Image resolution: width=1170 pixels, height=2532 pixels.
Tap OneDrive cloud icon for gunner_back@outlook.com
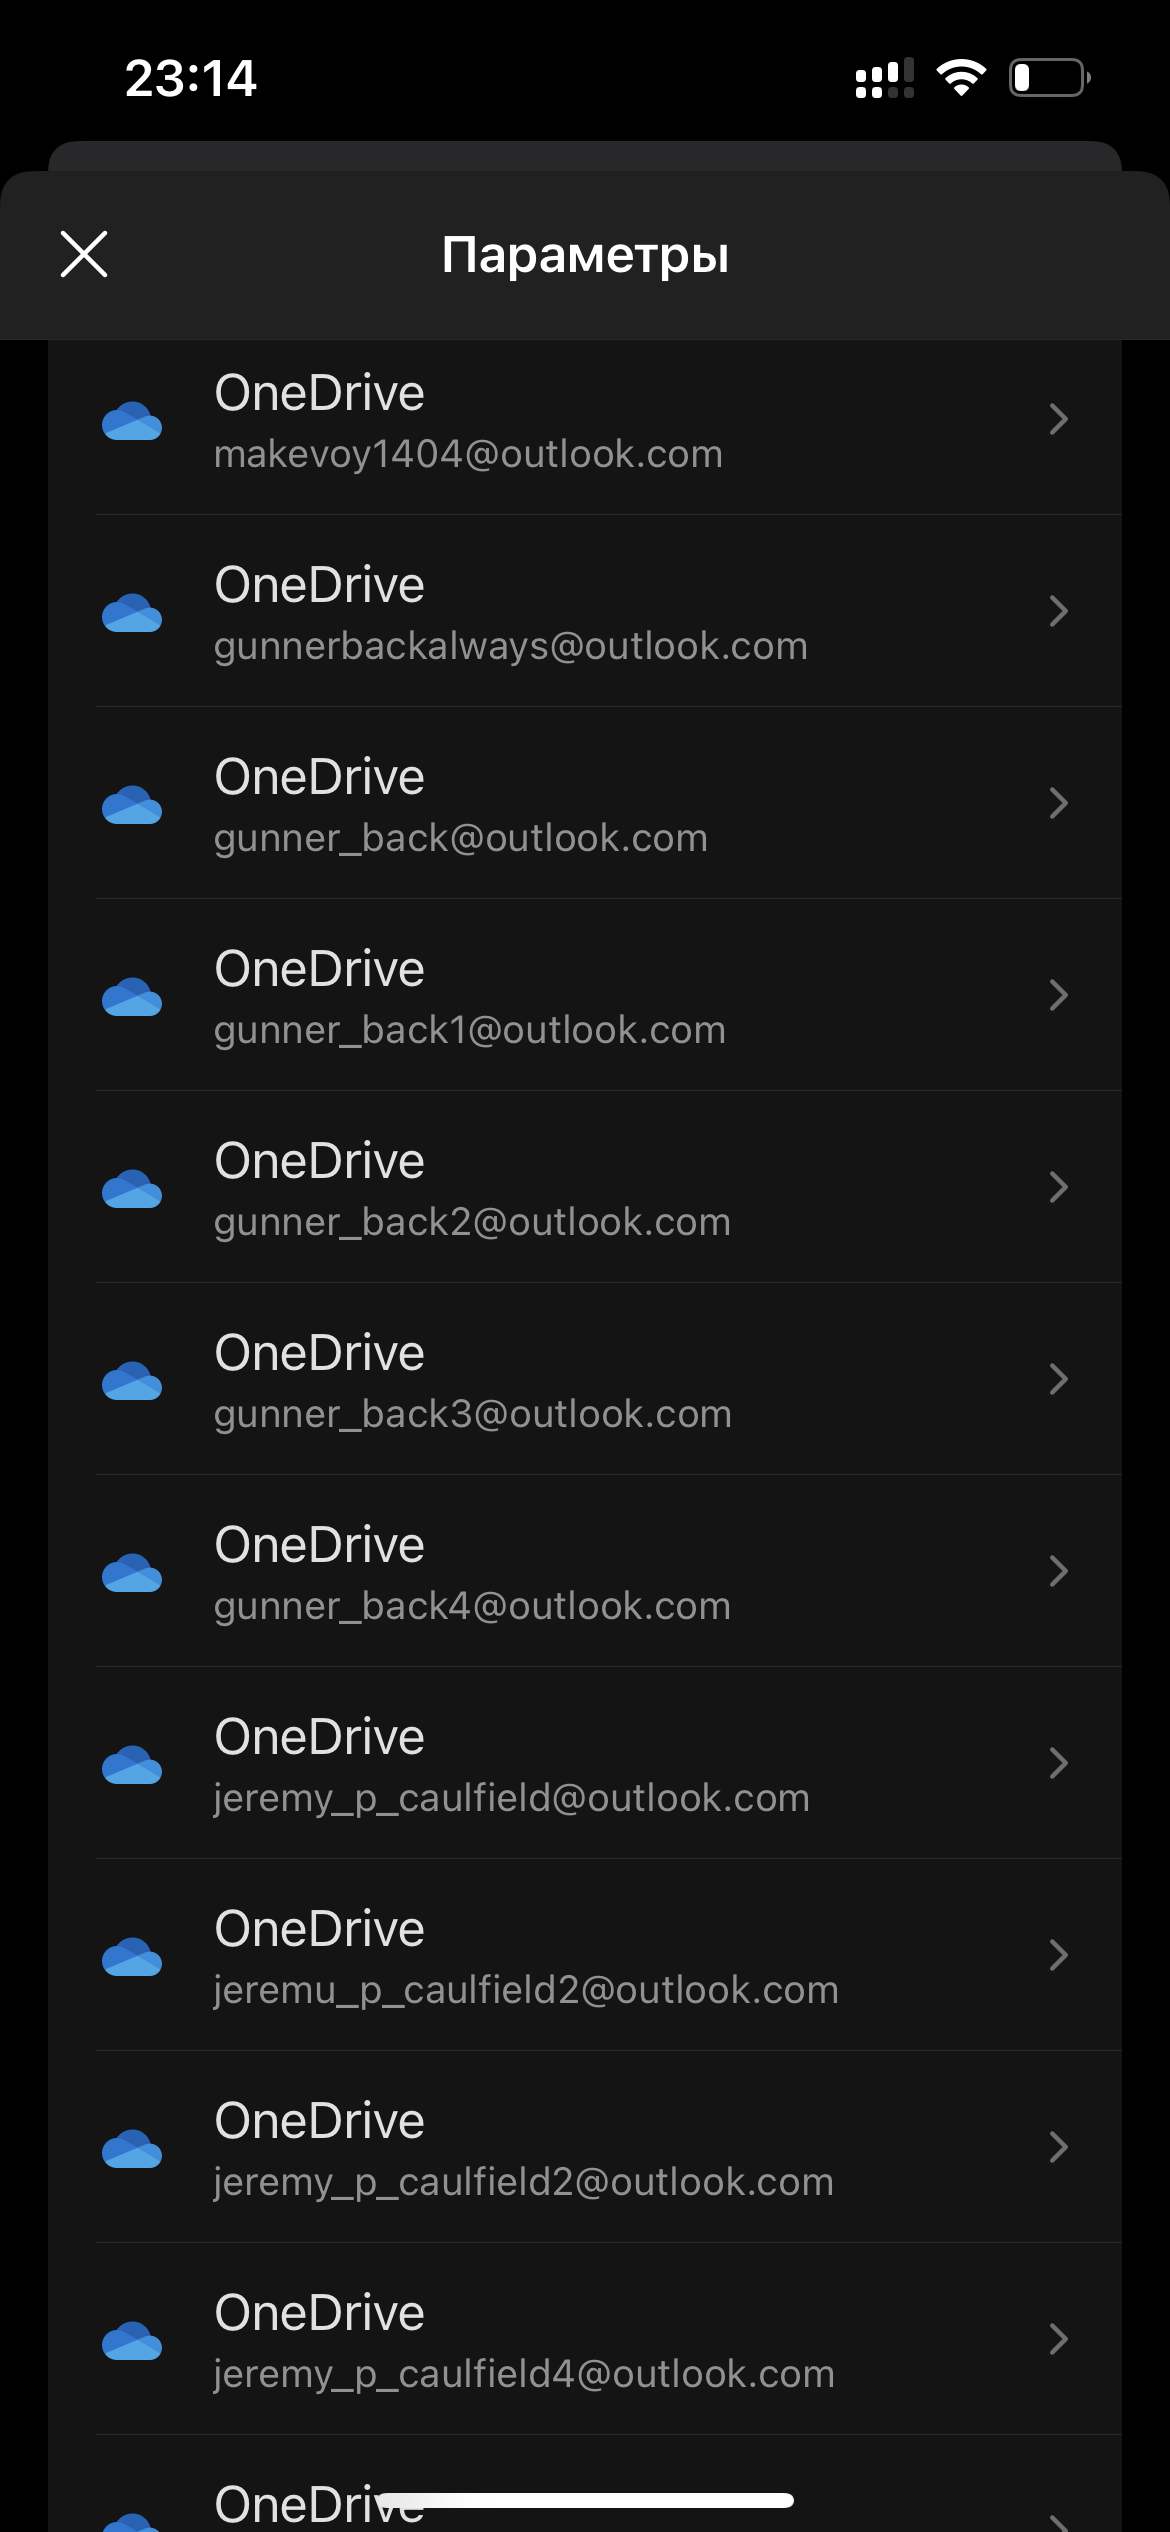click(132, 805)
